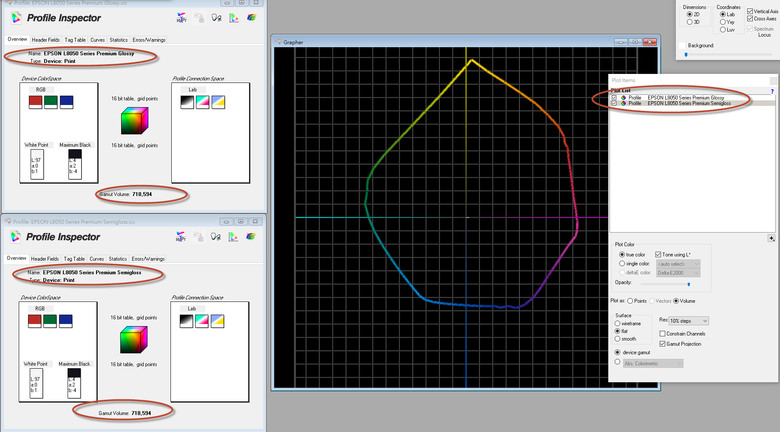
Task: Open the Statistics tab in Semigloss inspector
Action: click(x=118, y=259)
